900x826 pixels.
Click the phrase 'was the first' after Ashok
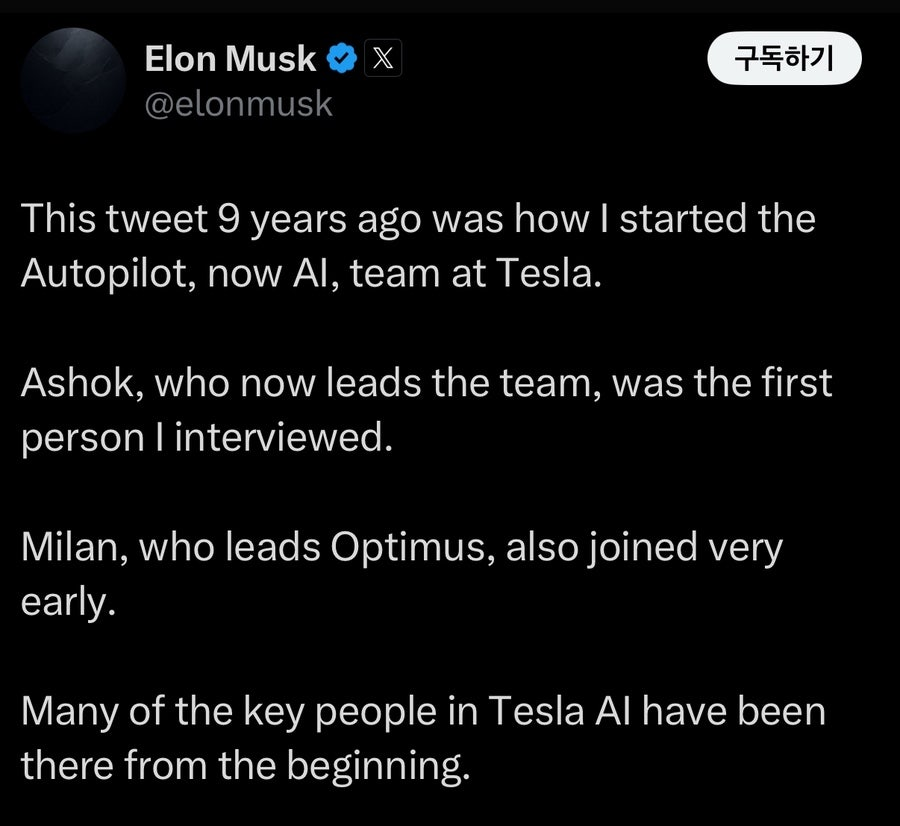(722, 382)
